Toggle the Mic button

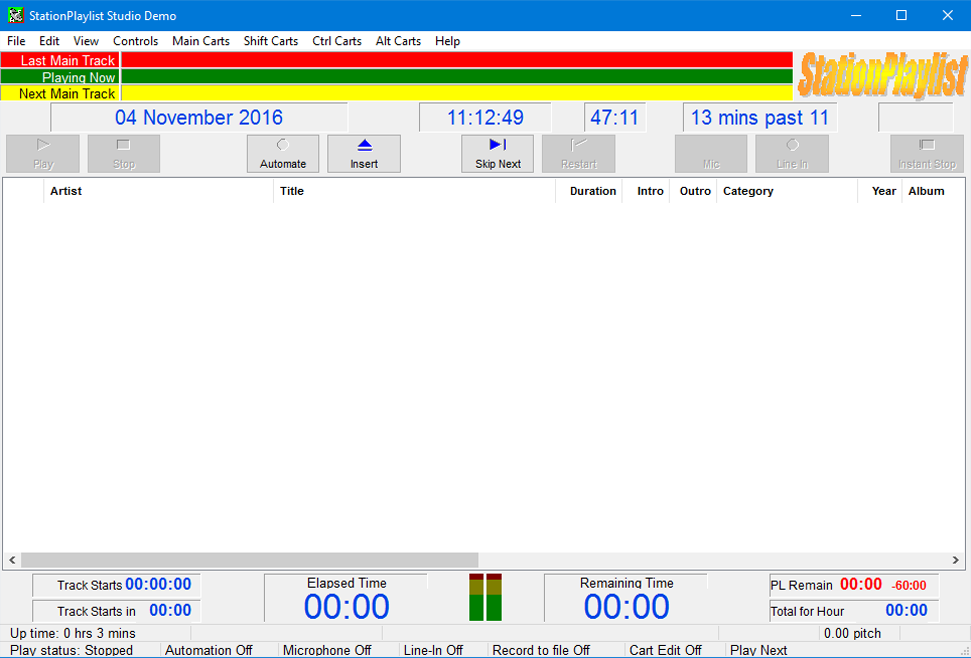click(x=711, y=154)
